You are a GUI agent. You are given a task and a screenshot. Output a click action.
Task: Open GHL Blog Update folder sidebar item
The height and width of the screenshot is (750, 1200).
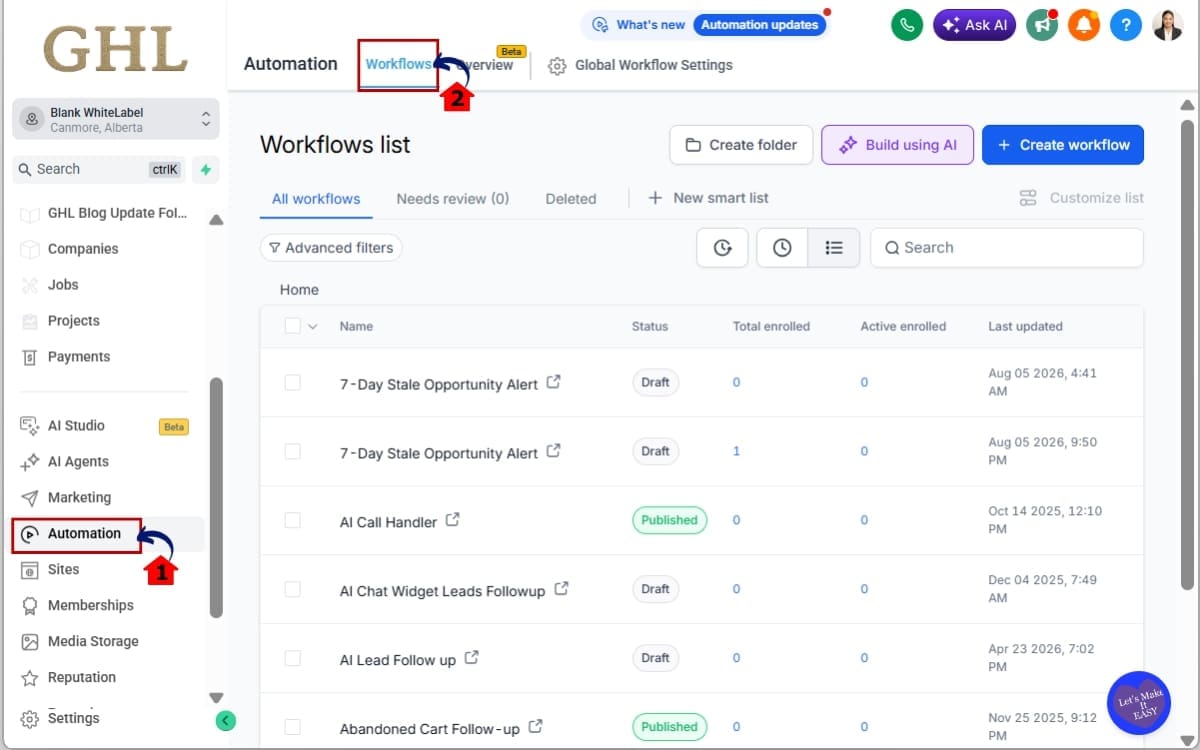click(x=103, y=214)
